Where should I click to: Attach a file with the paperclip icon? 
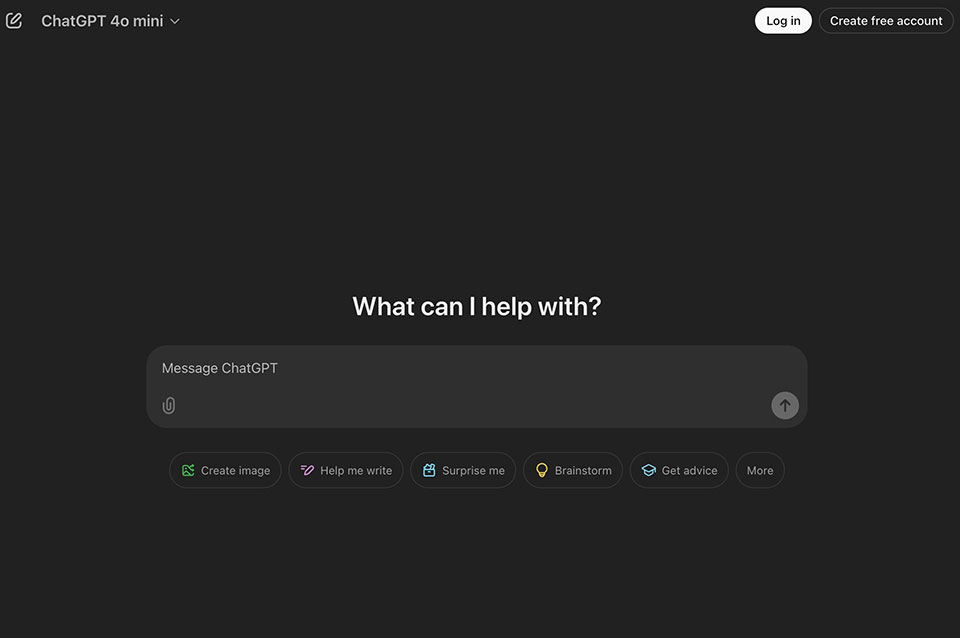[x=169, y=405]
